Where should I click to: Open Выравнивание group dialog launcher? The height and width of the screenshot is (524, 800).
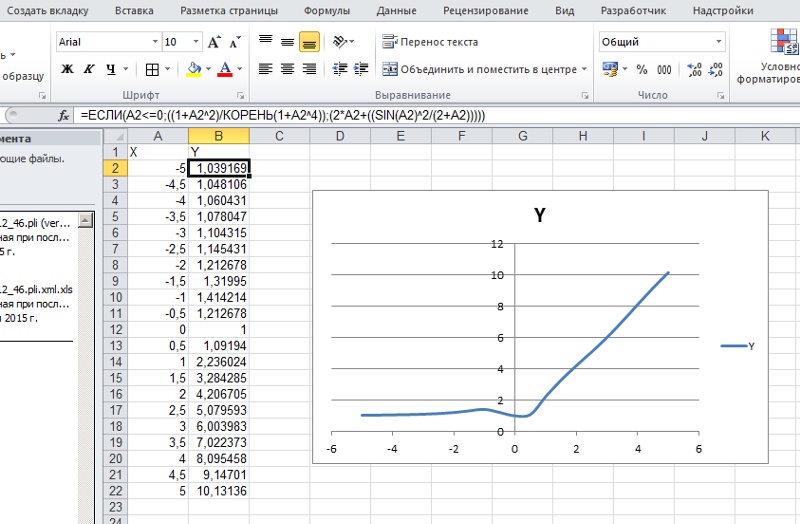[585, 95]
